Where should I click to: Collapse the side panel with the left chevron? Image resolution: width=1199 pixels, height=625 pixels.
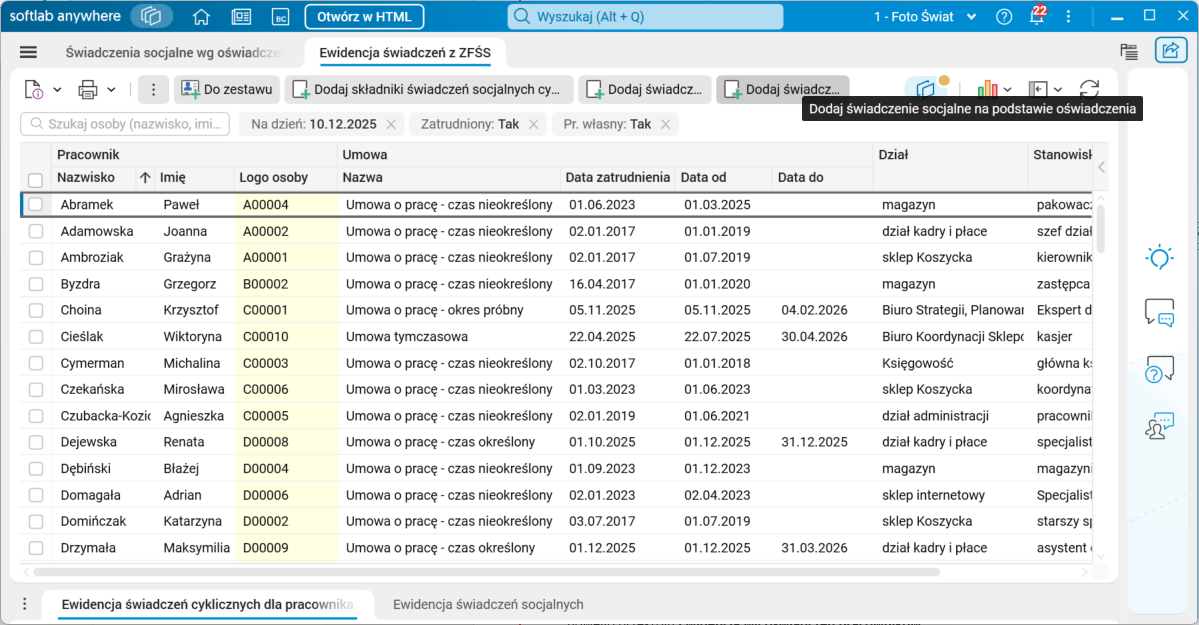1101,167
